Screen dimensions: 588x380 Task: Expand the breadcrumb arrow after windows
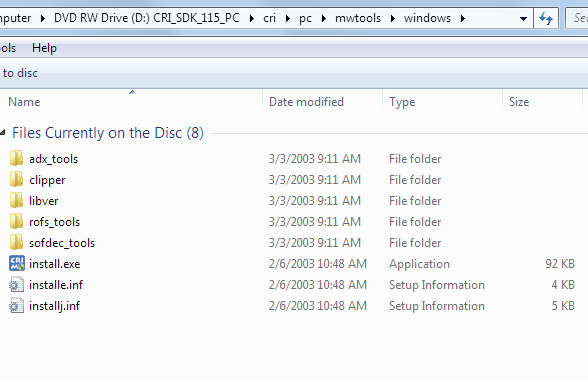[463, 18]
